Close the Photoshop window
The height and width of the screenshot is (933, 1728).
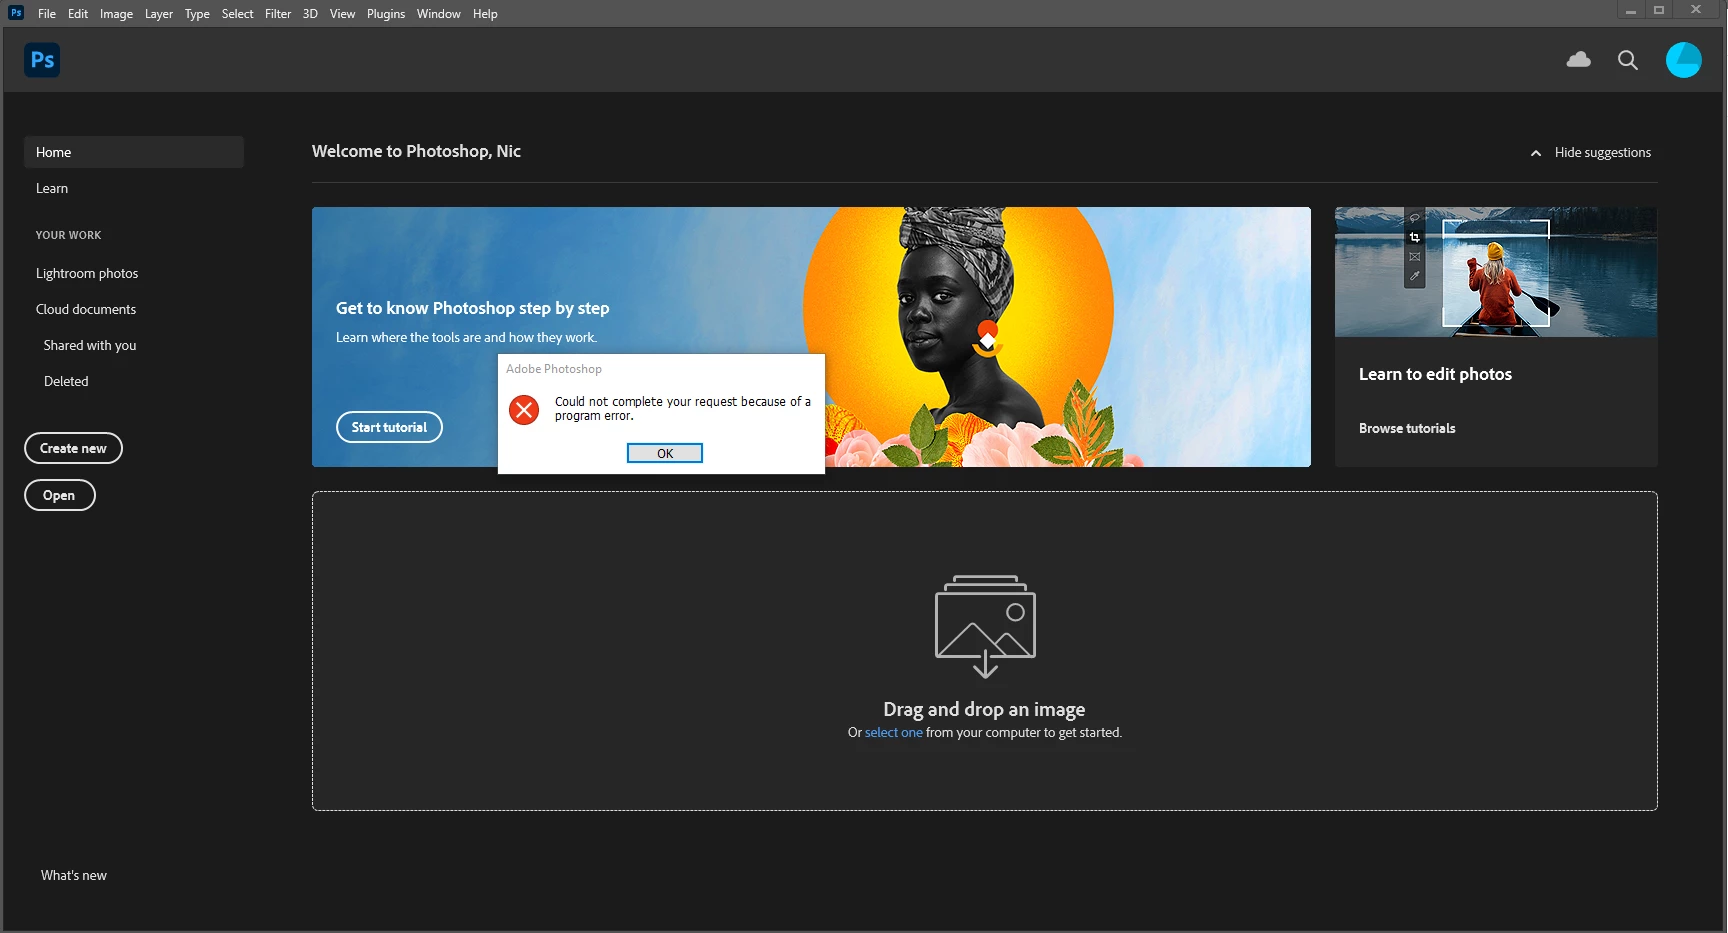point(1696,11)
